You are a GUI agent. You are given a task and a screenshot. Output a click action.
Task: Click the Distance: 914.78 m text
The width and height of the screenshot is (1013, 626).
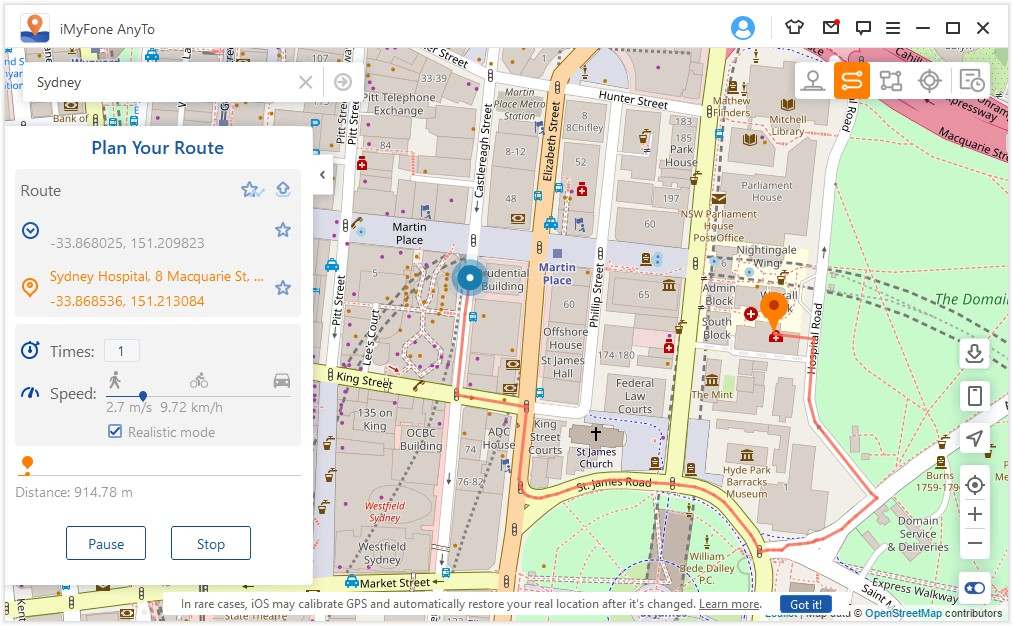(x=74, y=492)
